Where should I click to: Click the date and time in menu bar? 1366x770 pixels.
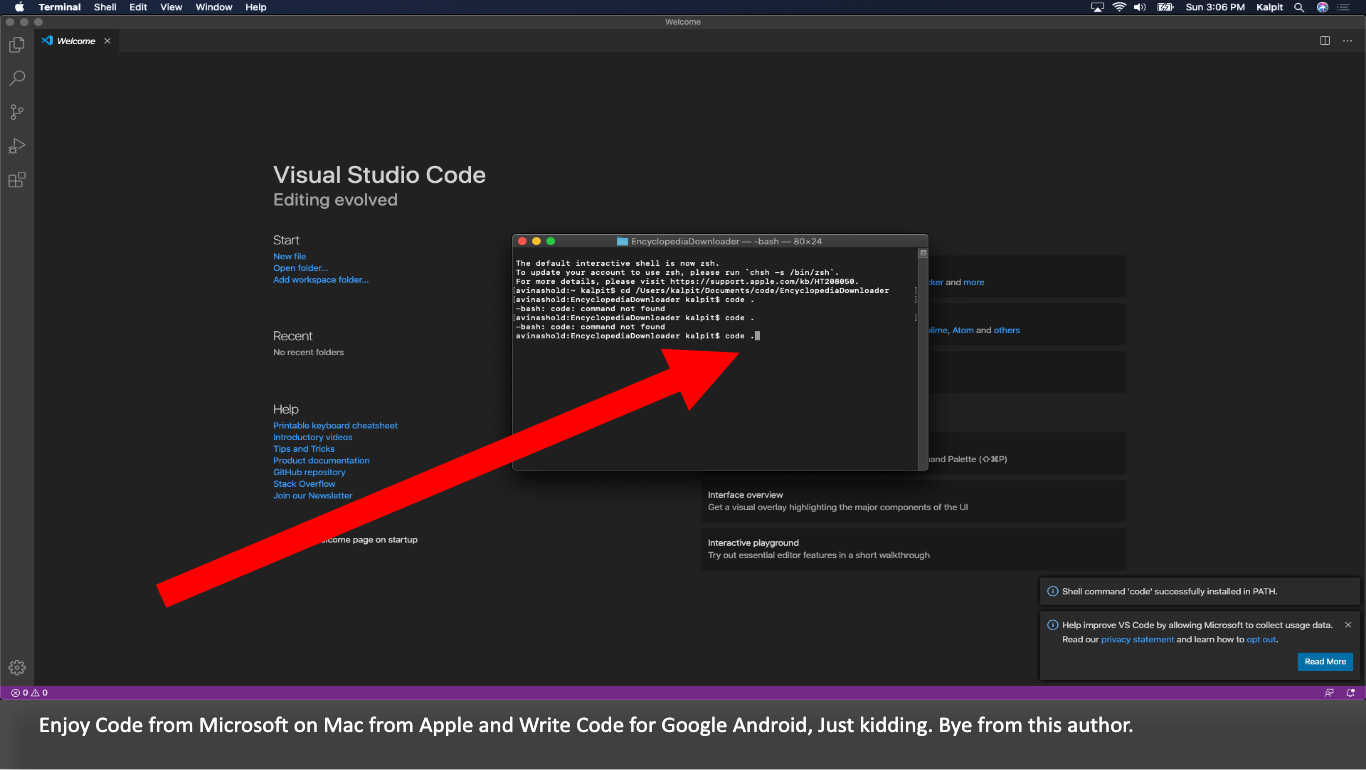click(1215, 7)
